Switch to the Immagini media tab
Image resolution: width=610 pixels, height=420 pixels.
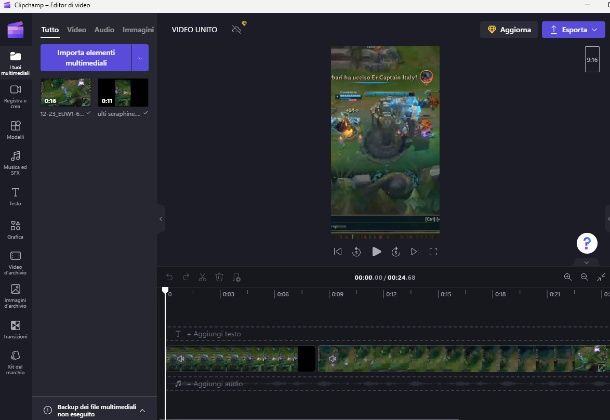pyautogui.click(x=138, y=30)
